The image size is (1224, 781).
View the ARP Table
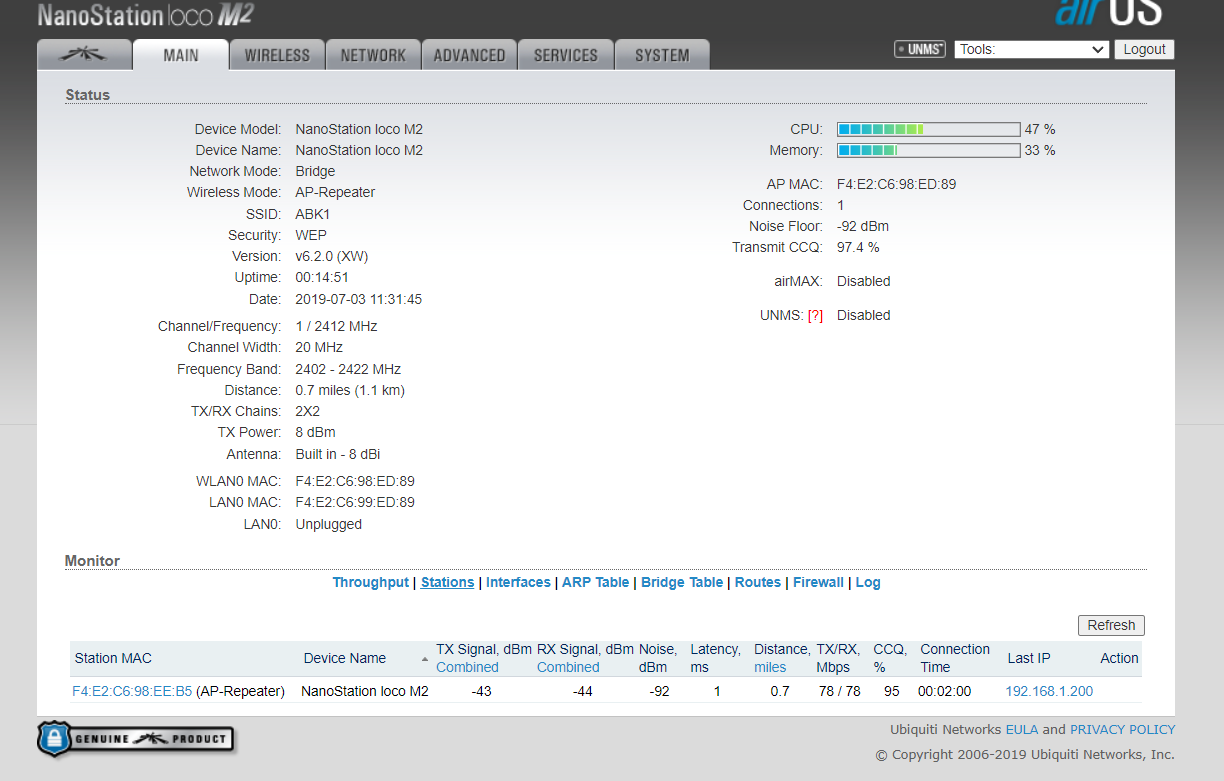click(596, 582)
